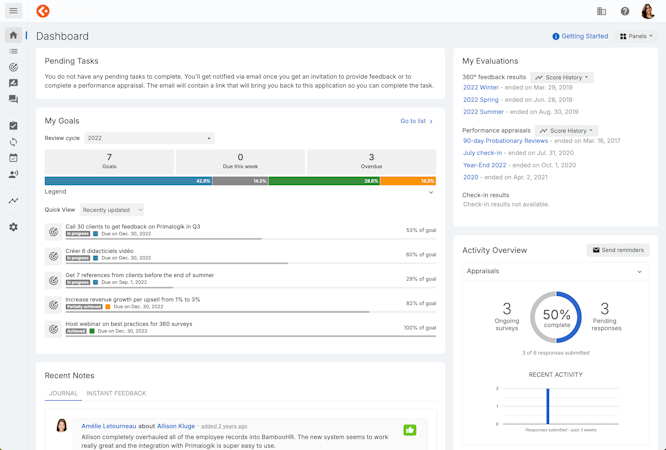Viewport: 666px width, 450px height.
Task: Open the Review cycle 2022 dropdown
Action: [x=149, y=138]
